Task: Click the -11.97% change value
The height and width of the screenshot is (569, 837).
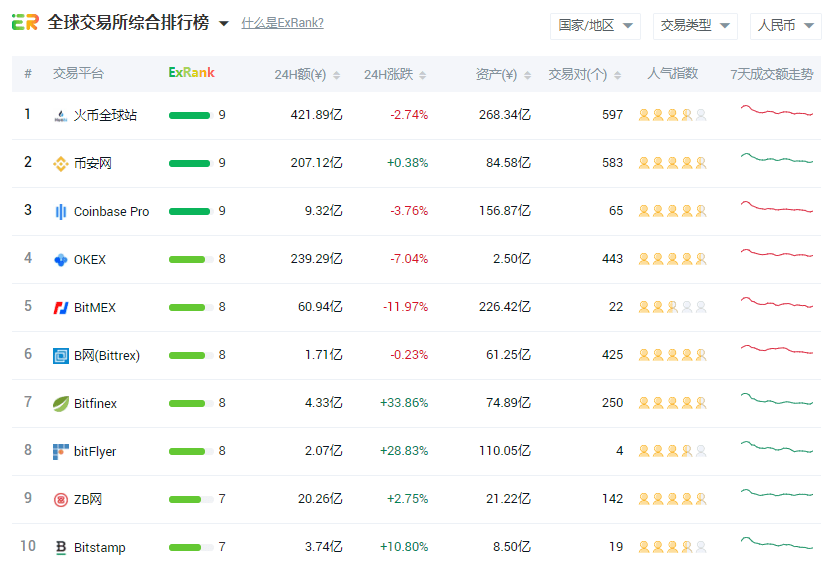Action: coord(406,307)
